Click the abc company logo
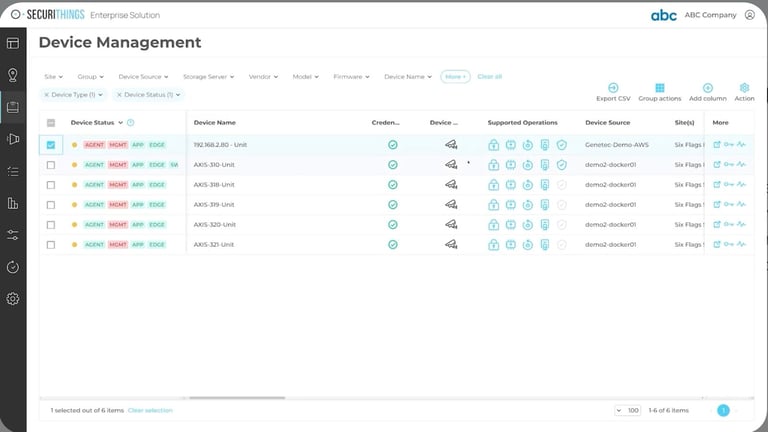 pyautogui.click(x=664, y=15)
